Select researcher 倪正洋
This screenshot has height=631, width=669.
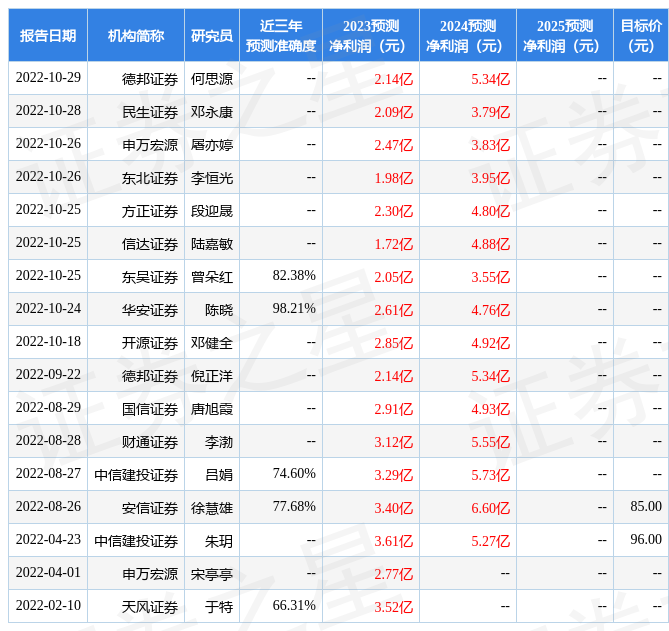coord(212,376)
